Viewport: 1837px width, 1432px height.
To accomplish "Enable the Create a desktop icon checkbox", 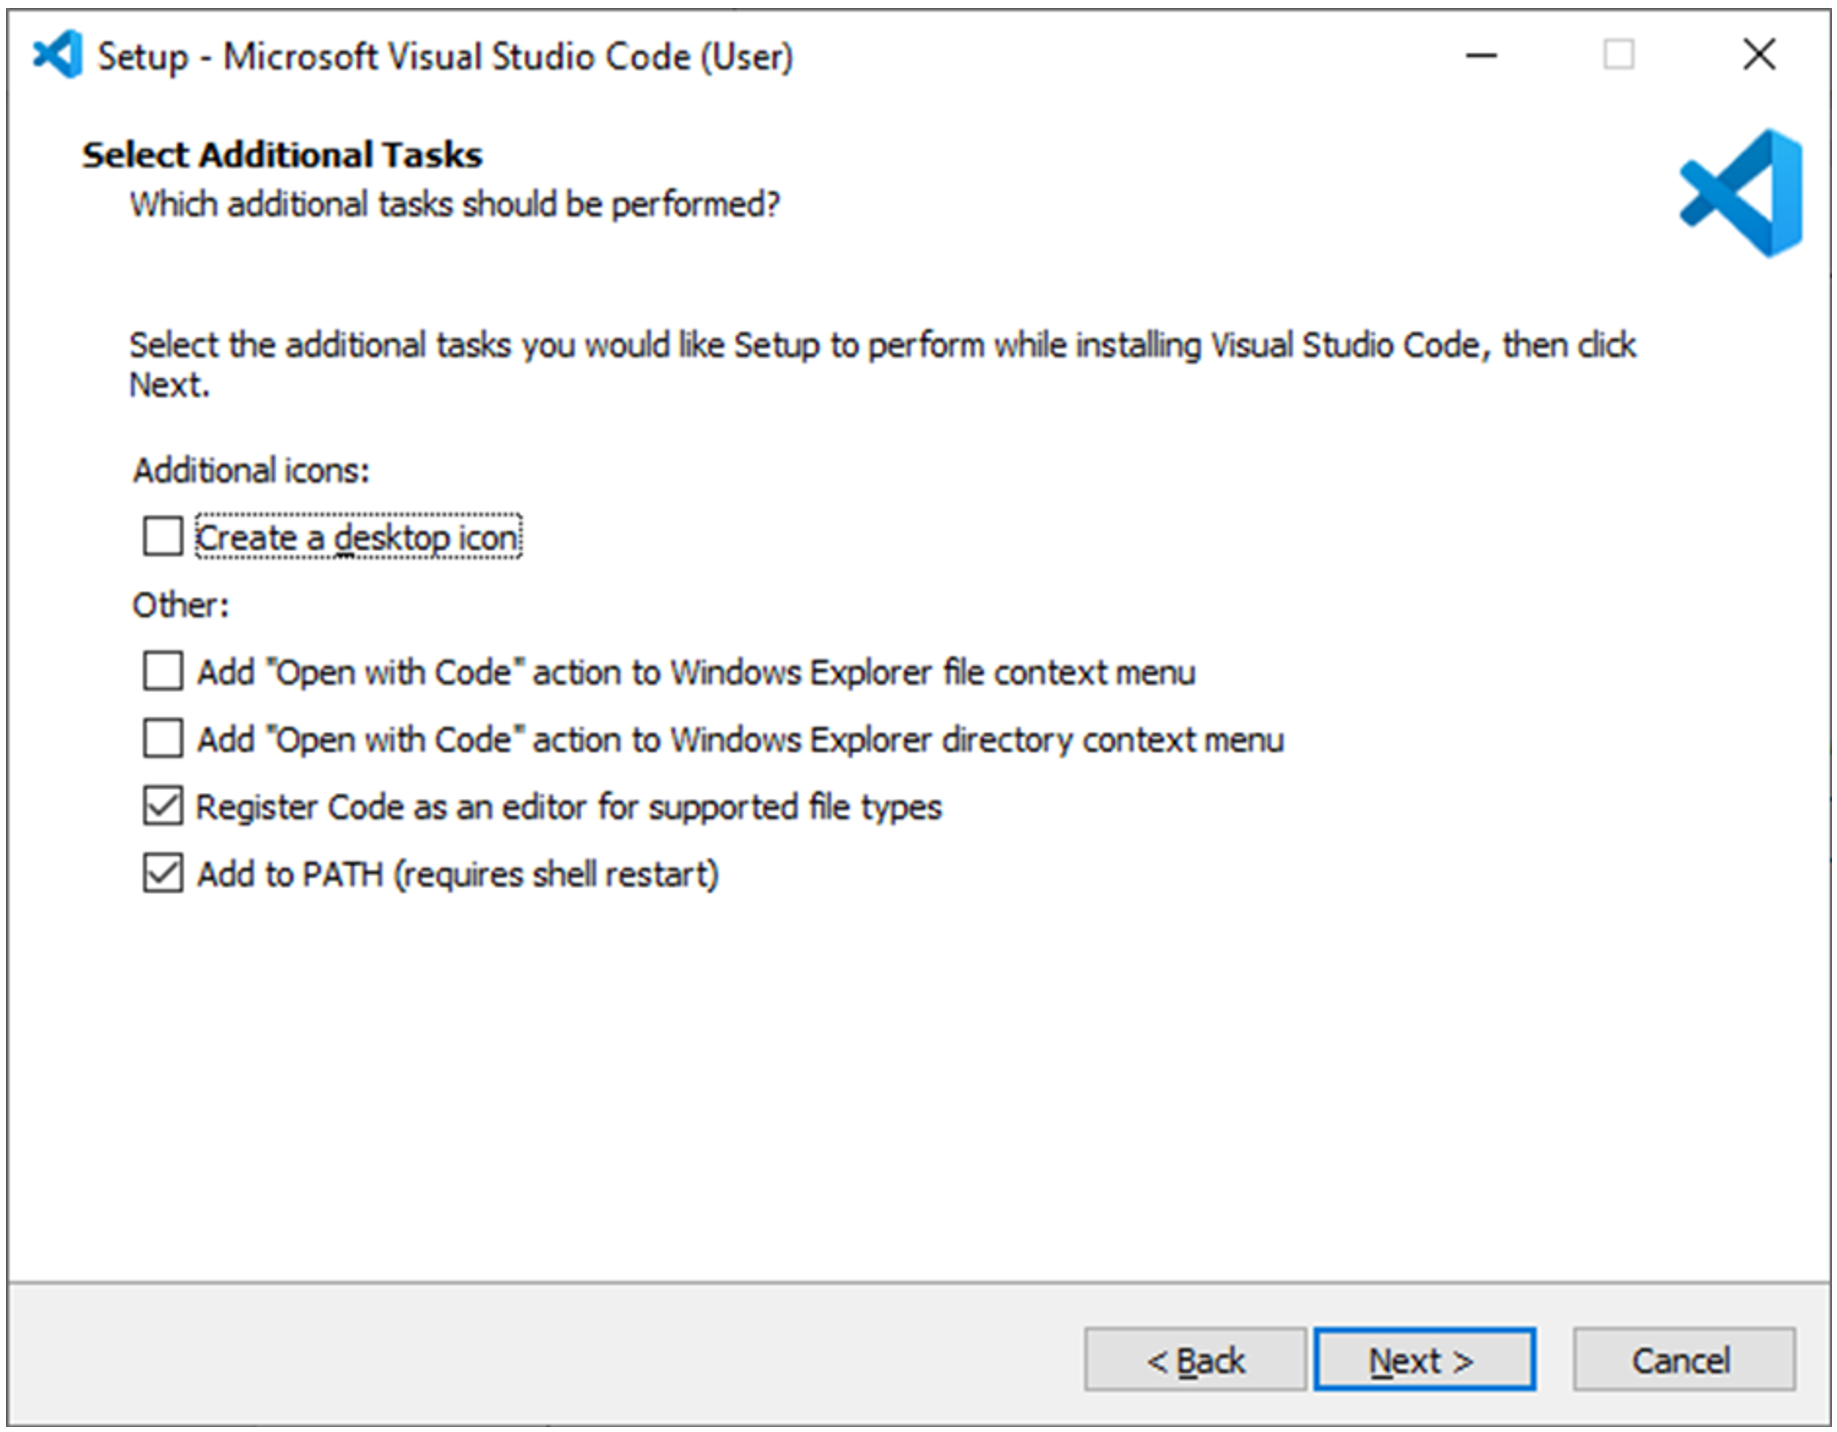I will tap(163, 537).
